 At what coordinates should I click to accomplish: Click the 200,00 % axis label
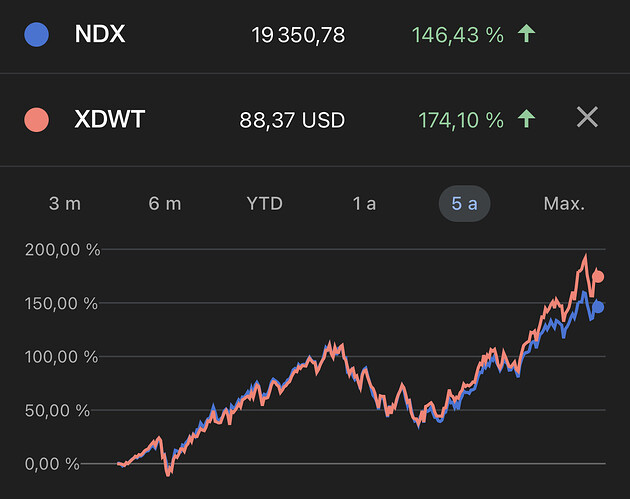(x=62, y=249)
